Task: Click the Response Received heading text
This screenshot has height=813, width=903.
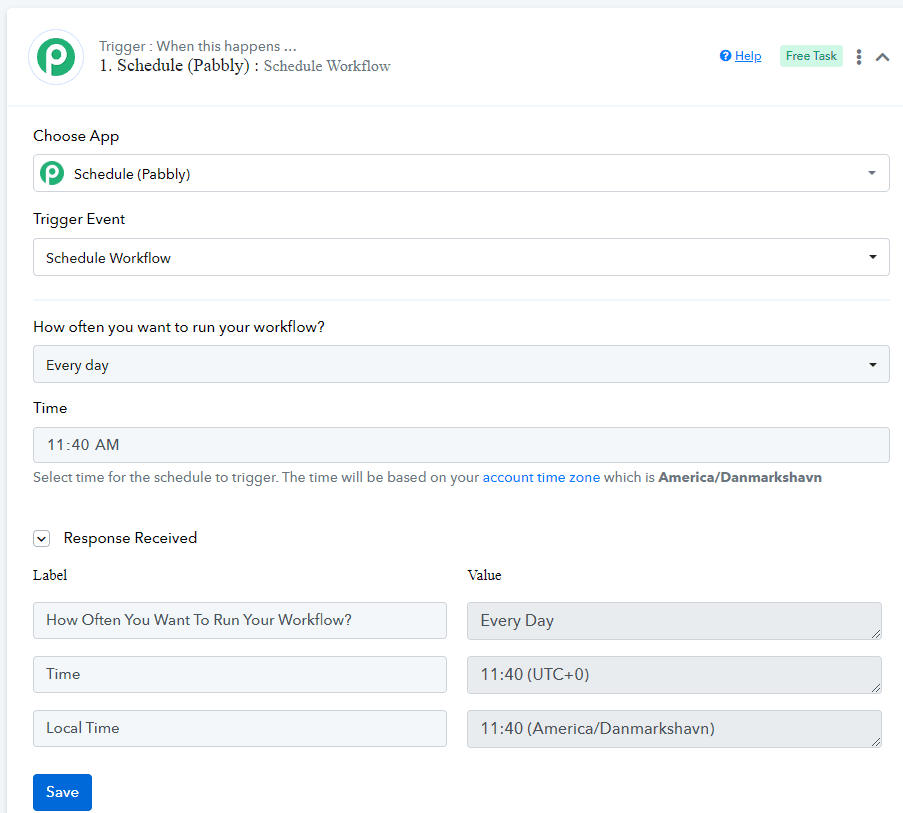Action: pos(130,538)
